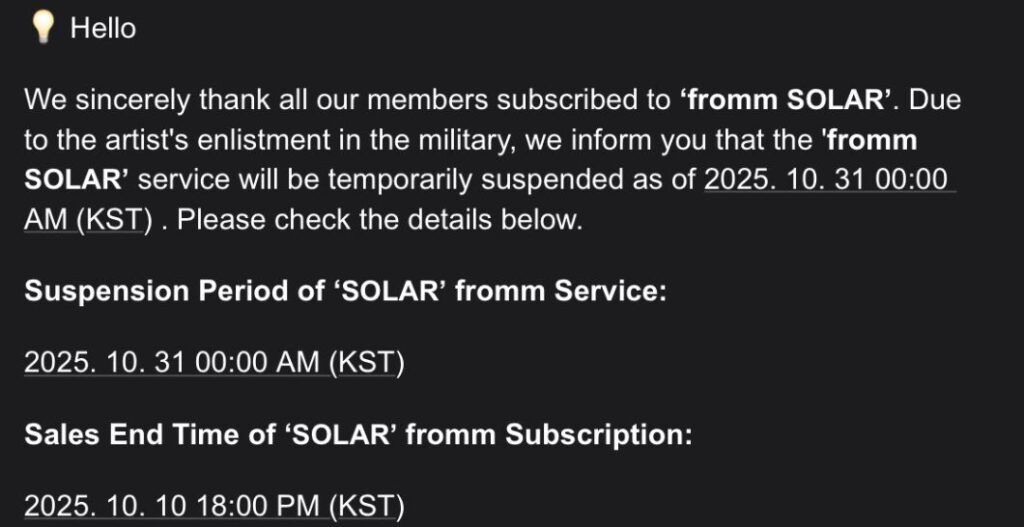Select the "Suspension Period of 'SOLAR' fromm Service:" heading
This screenshot has width=1024, height=527.
pos(345,291)
